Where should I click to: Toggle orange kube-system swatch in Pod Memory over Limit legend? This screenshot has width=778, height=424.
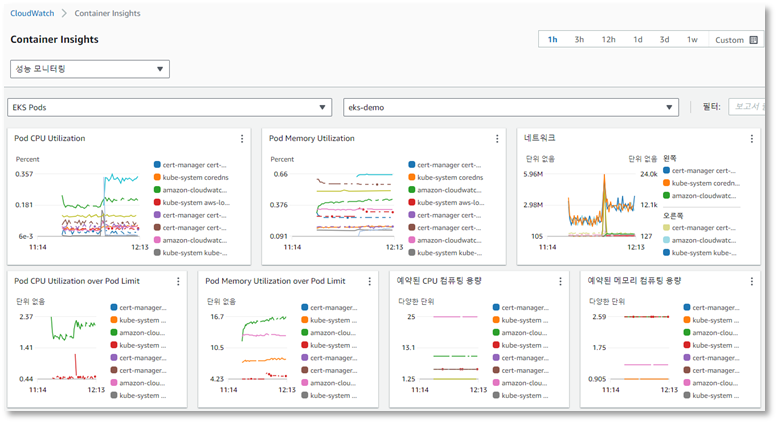[305, 320]
